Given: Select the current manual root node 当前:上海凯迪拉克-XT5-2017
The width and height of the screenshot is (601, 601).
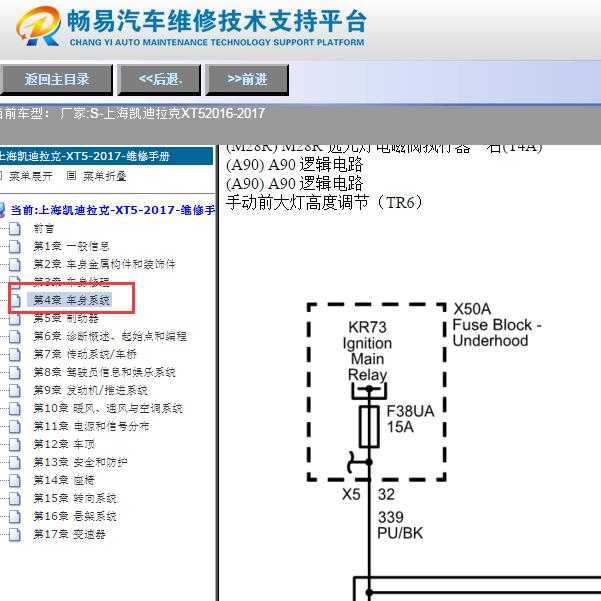Looking at the screenshot, I should (x=112, y=210).
